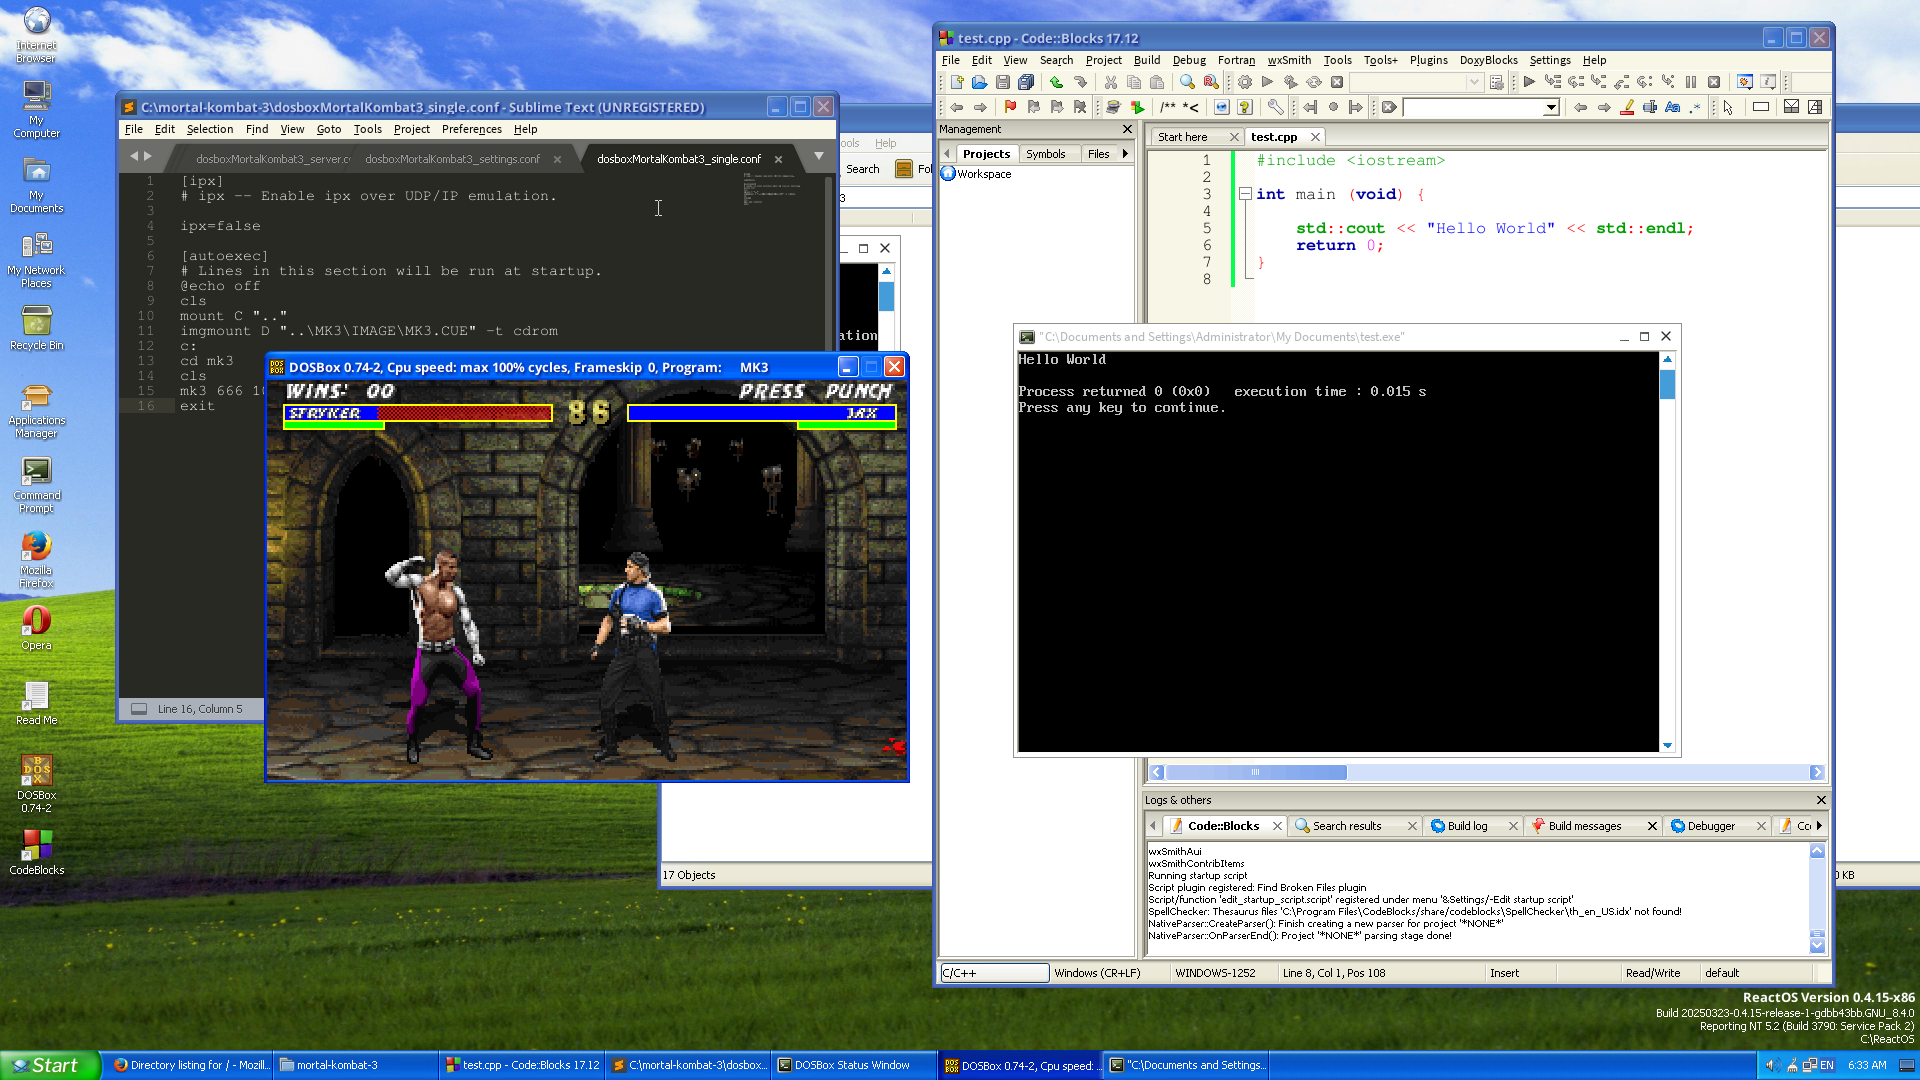Open Selection menu in Sublime Text
This screenshot has width=1920, height=1080.
[209, 129]
